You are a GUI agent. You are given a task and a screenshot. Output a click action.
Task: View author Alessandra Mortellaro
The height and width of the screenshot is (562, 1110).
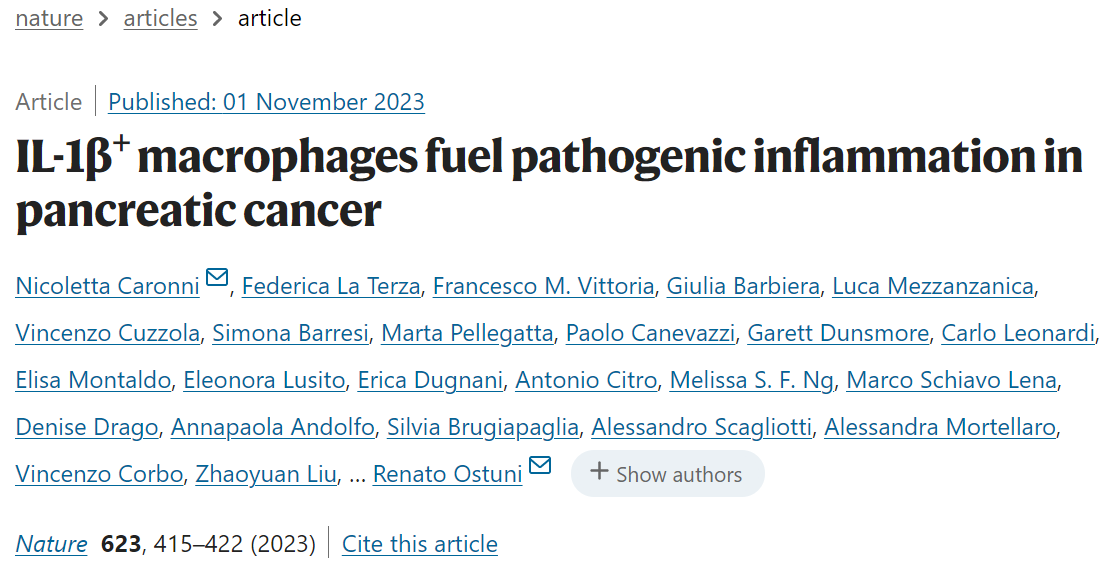[940, 427]
